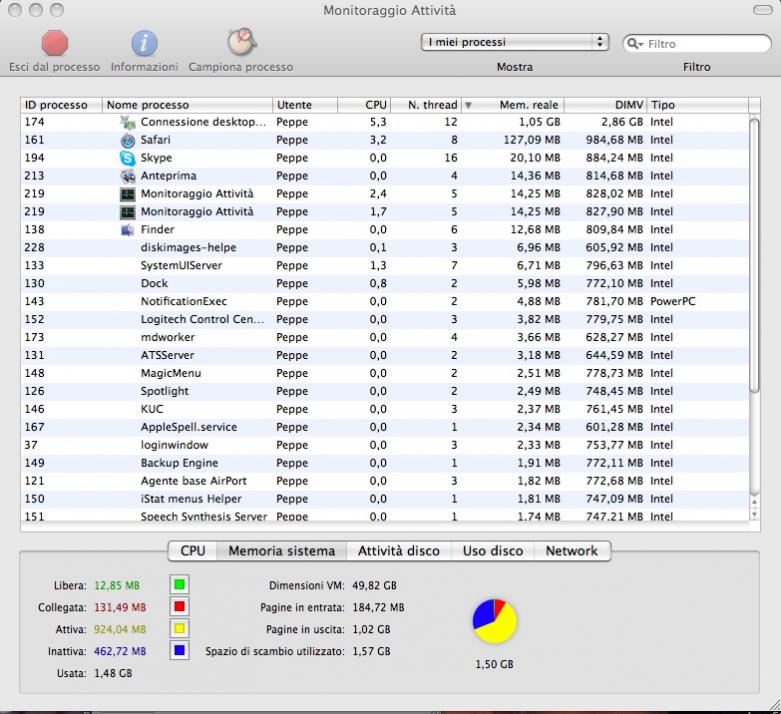Click the N. thread sort arrow
The width and height of the screenshot is (781, 714).
click(x=468, y=105)
